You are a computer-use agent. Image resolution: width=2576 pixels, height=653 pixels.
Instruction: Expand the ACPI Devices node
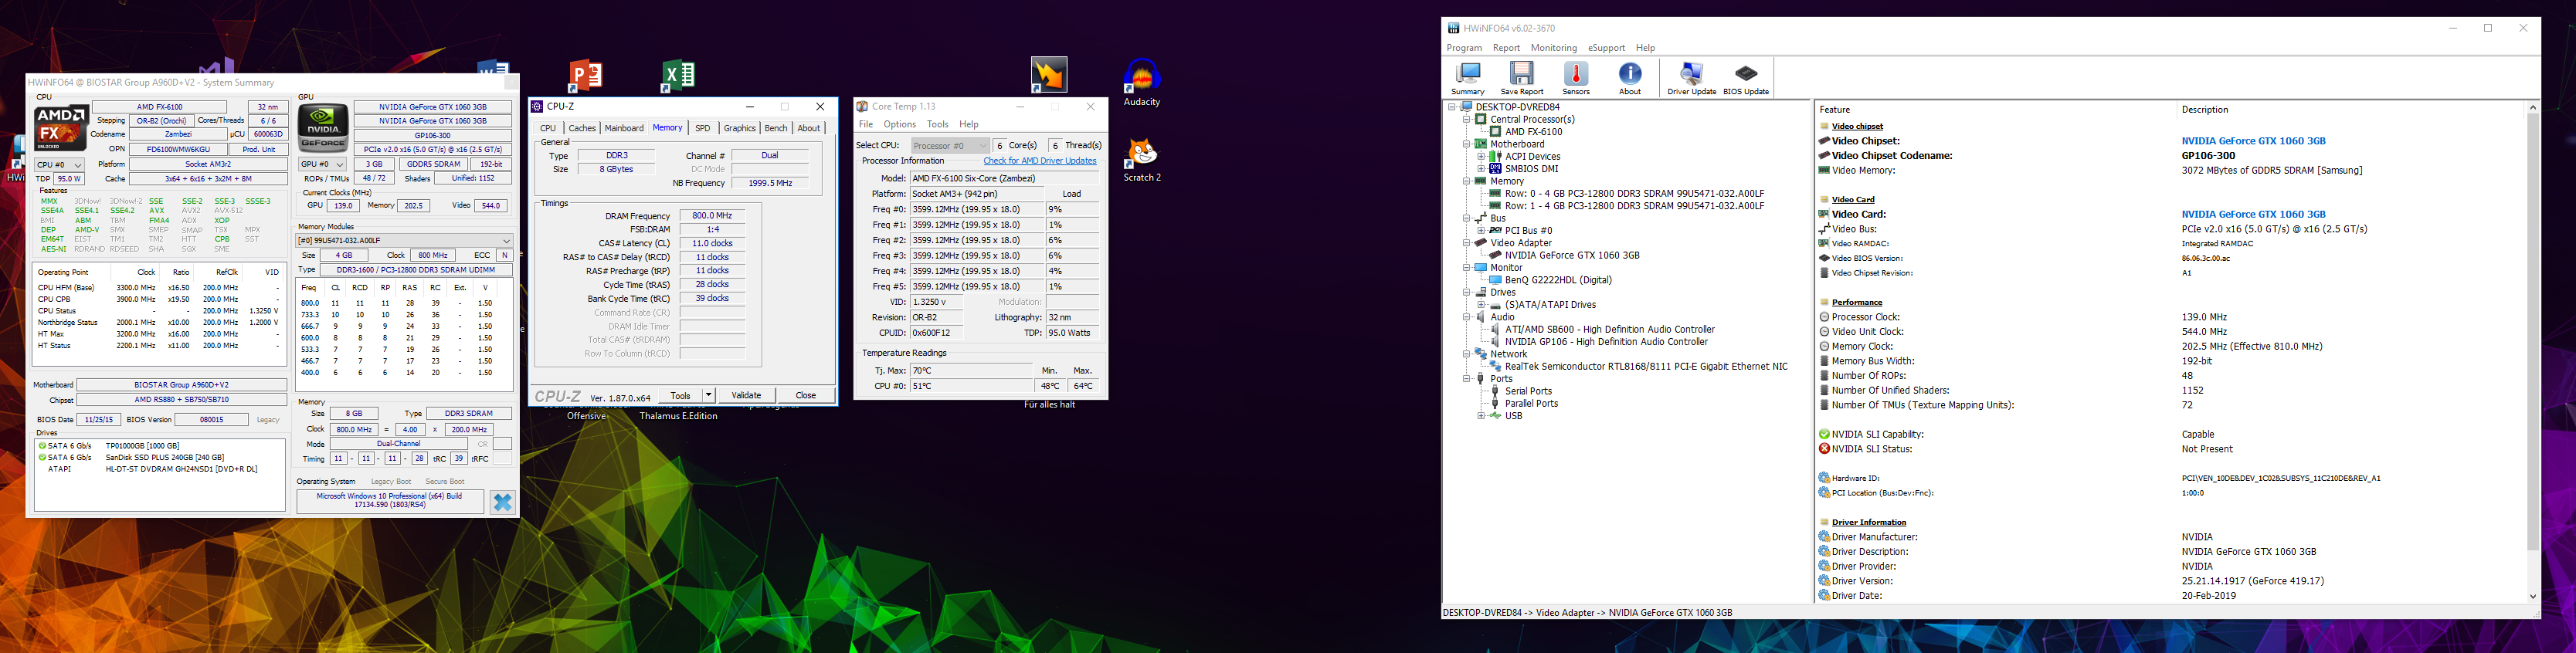pos(1481,157)
